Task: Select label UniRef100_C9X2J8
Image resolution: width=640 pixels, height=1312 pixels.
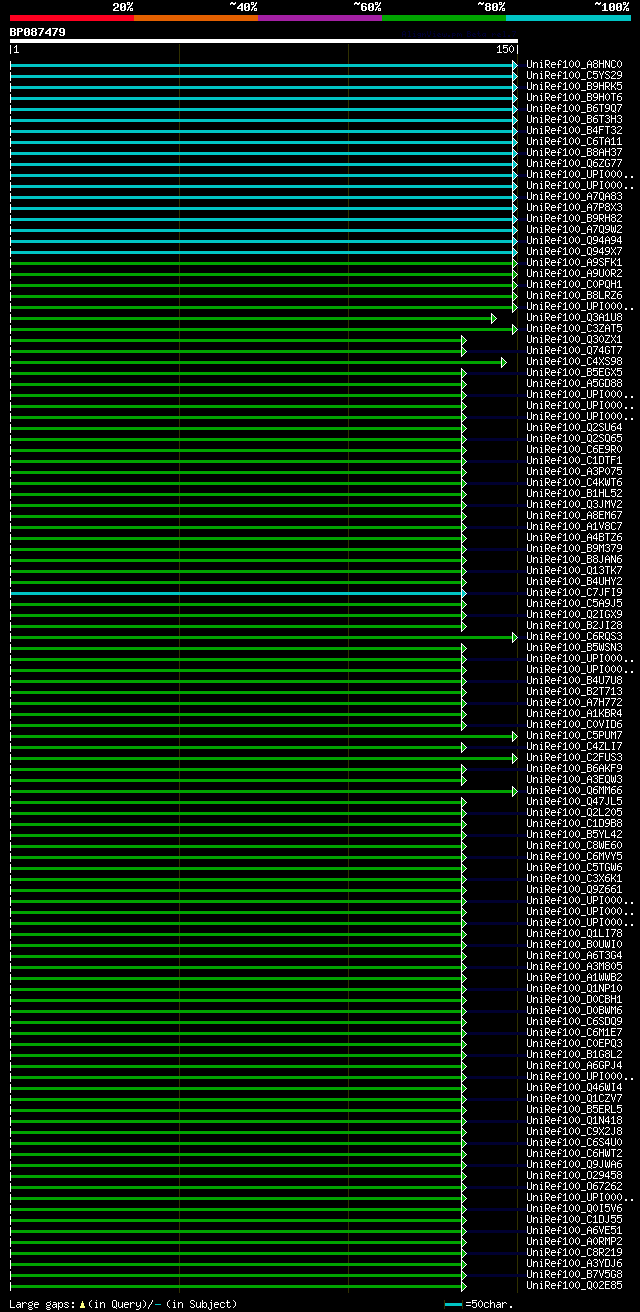Action: (574, 1131)
